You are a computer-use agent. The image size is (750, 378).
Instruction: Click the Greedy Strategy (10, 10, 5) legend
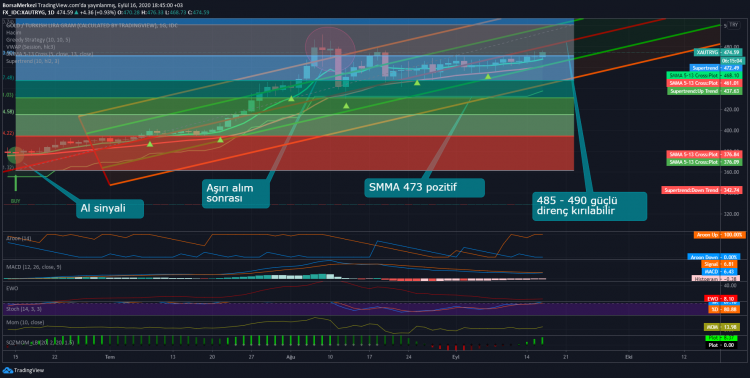click(x=38, y=40)
